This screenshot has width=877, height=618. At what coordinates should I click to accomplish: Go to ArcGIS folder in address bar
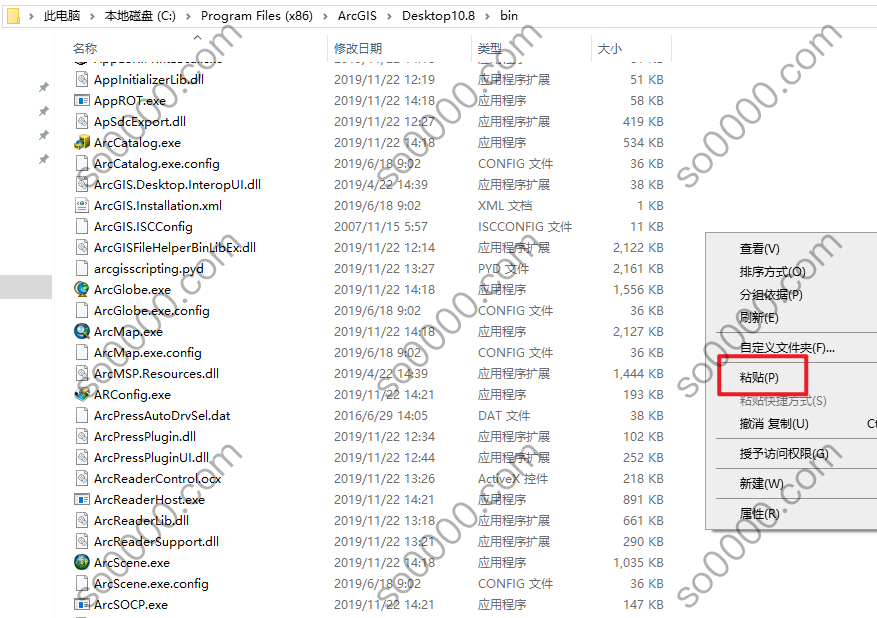click(x=357, y=16)
